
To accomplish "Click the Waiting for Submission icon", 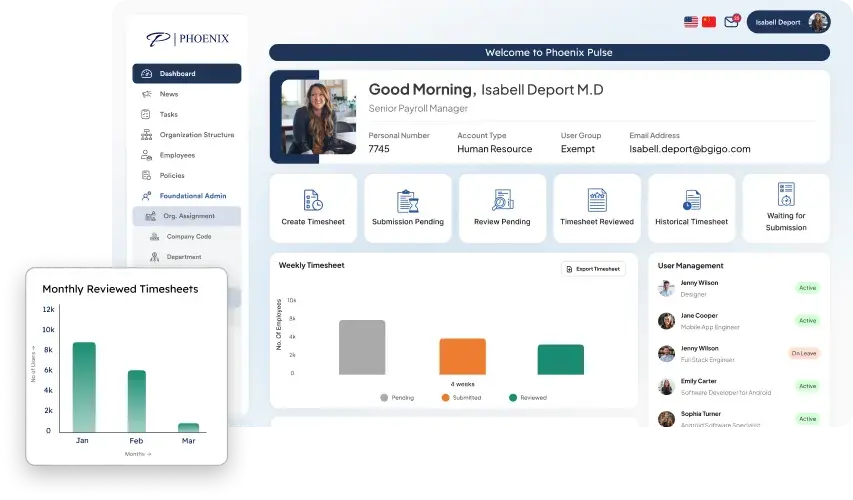I will (x=786, y=194).
